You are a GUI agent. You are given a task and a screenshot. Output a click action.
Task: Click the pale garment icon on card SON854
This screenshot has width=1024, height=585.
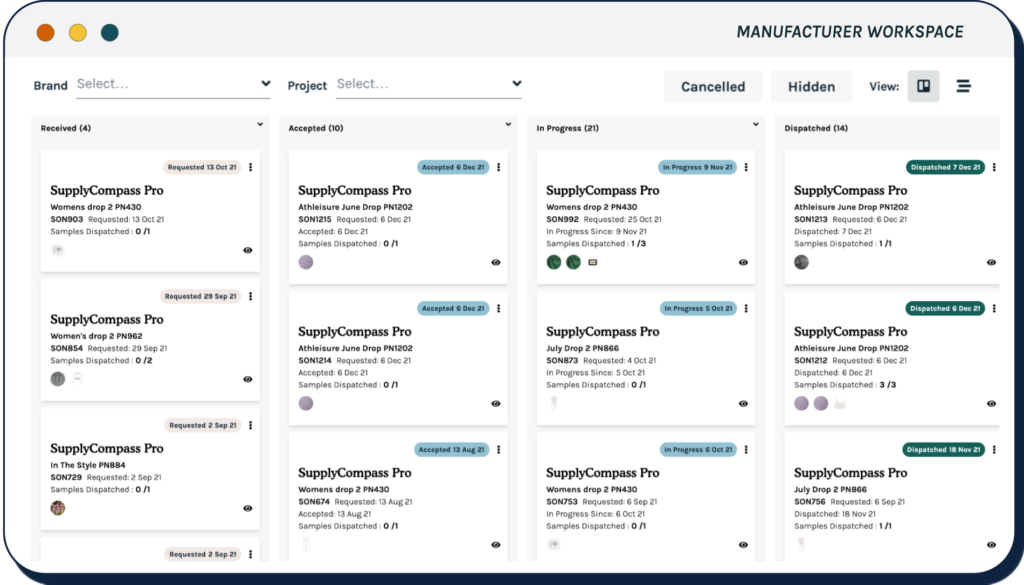(78, 378)
